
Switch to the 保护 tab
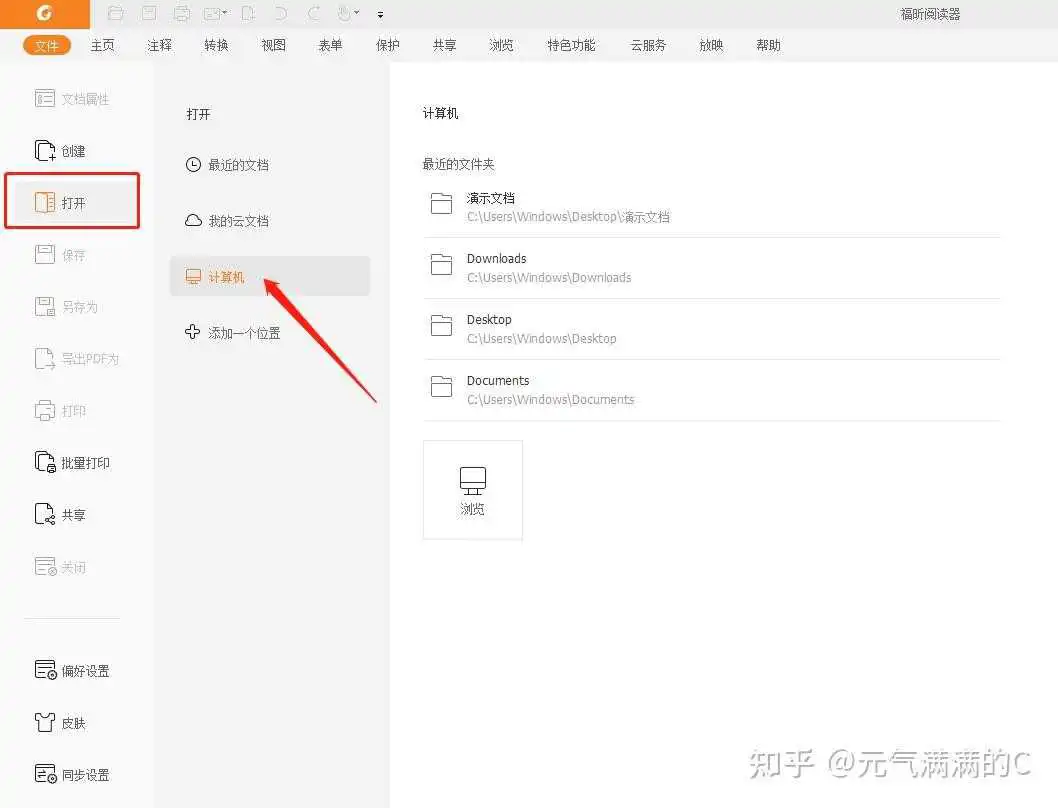(x=387, y=45)
